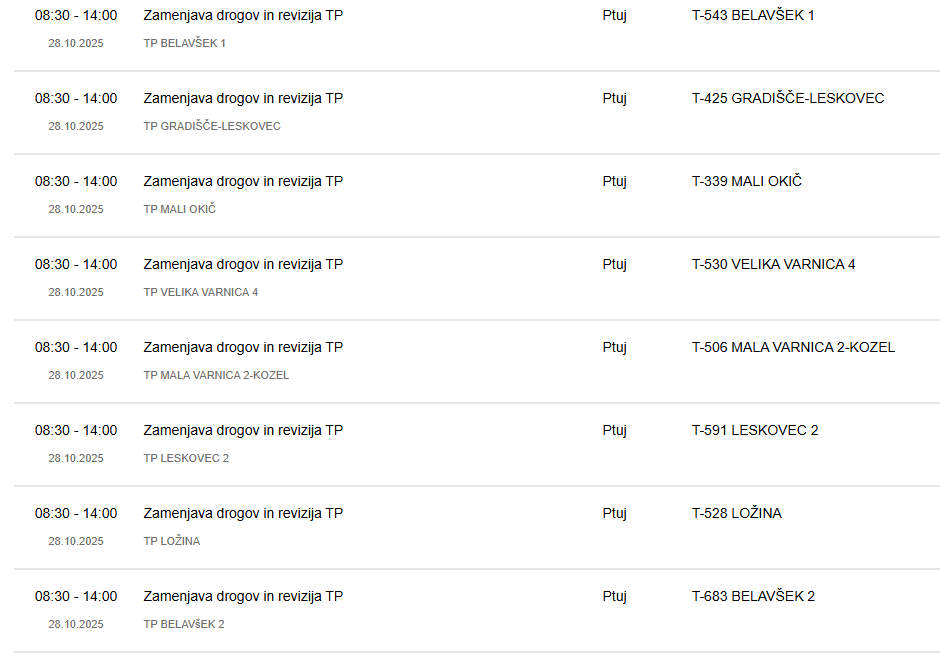Select the T-506 MALA VARNICA 2-KOZEL station label
The image size is (940, 664).
(793, 348)
